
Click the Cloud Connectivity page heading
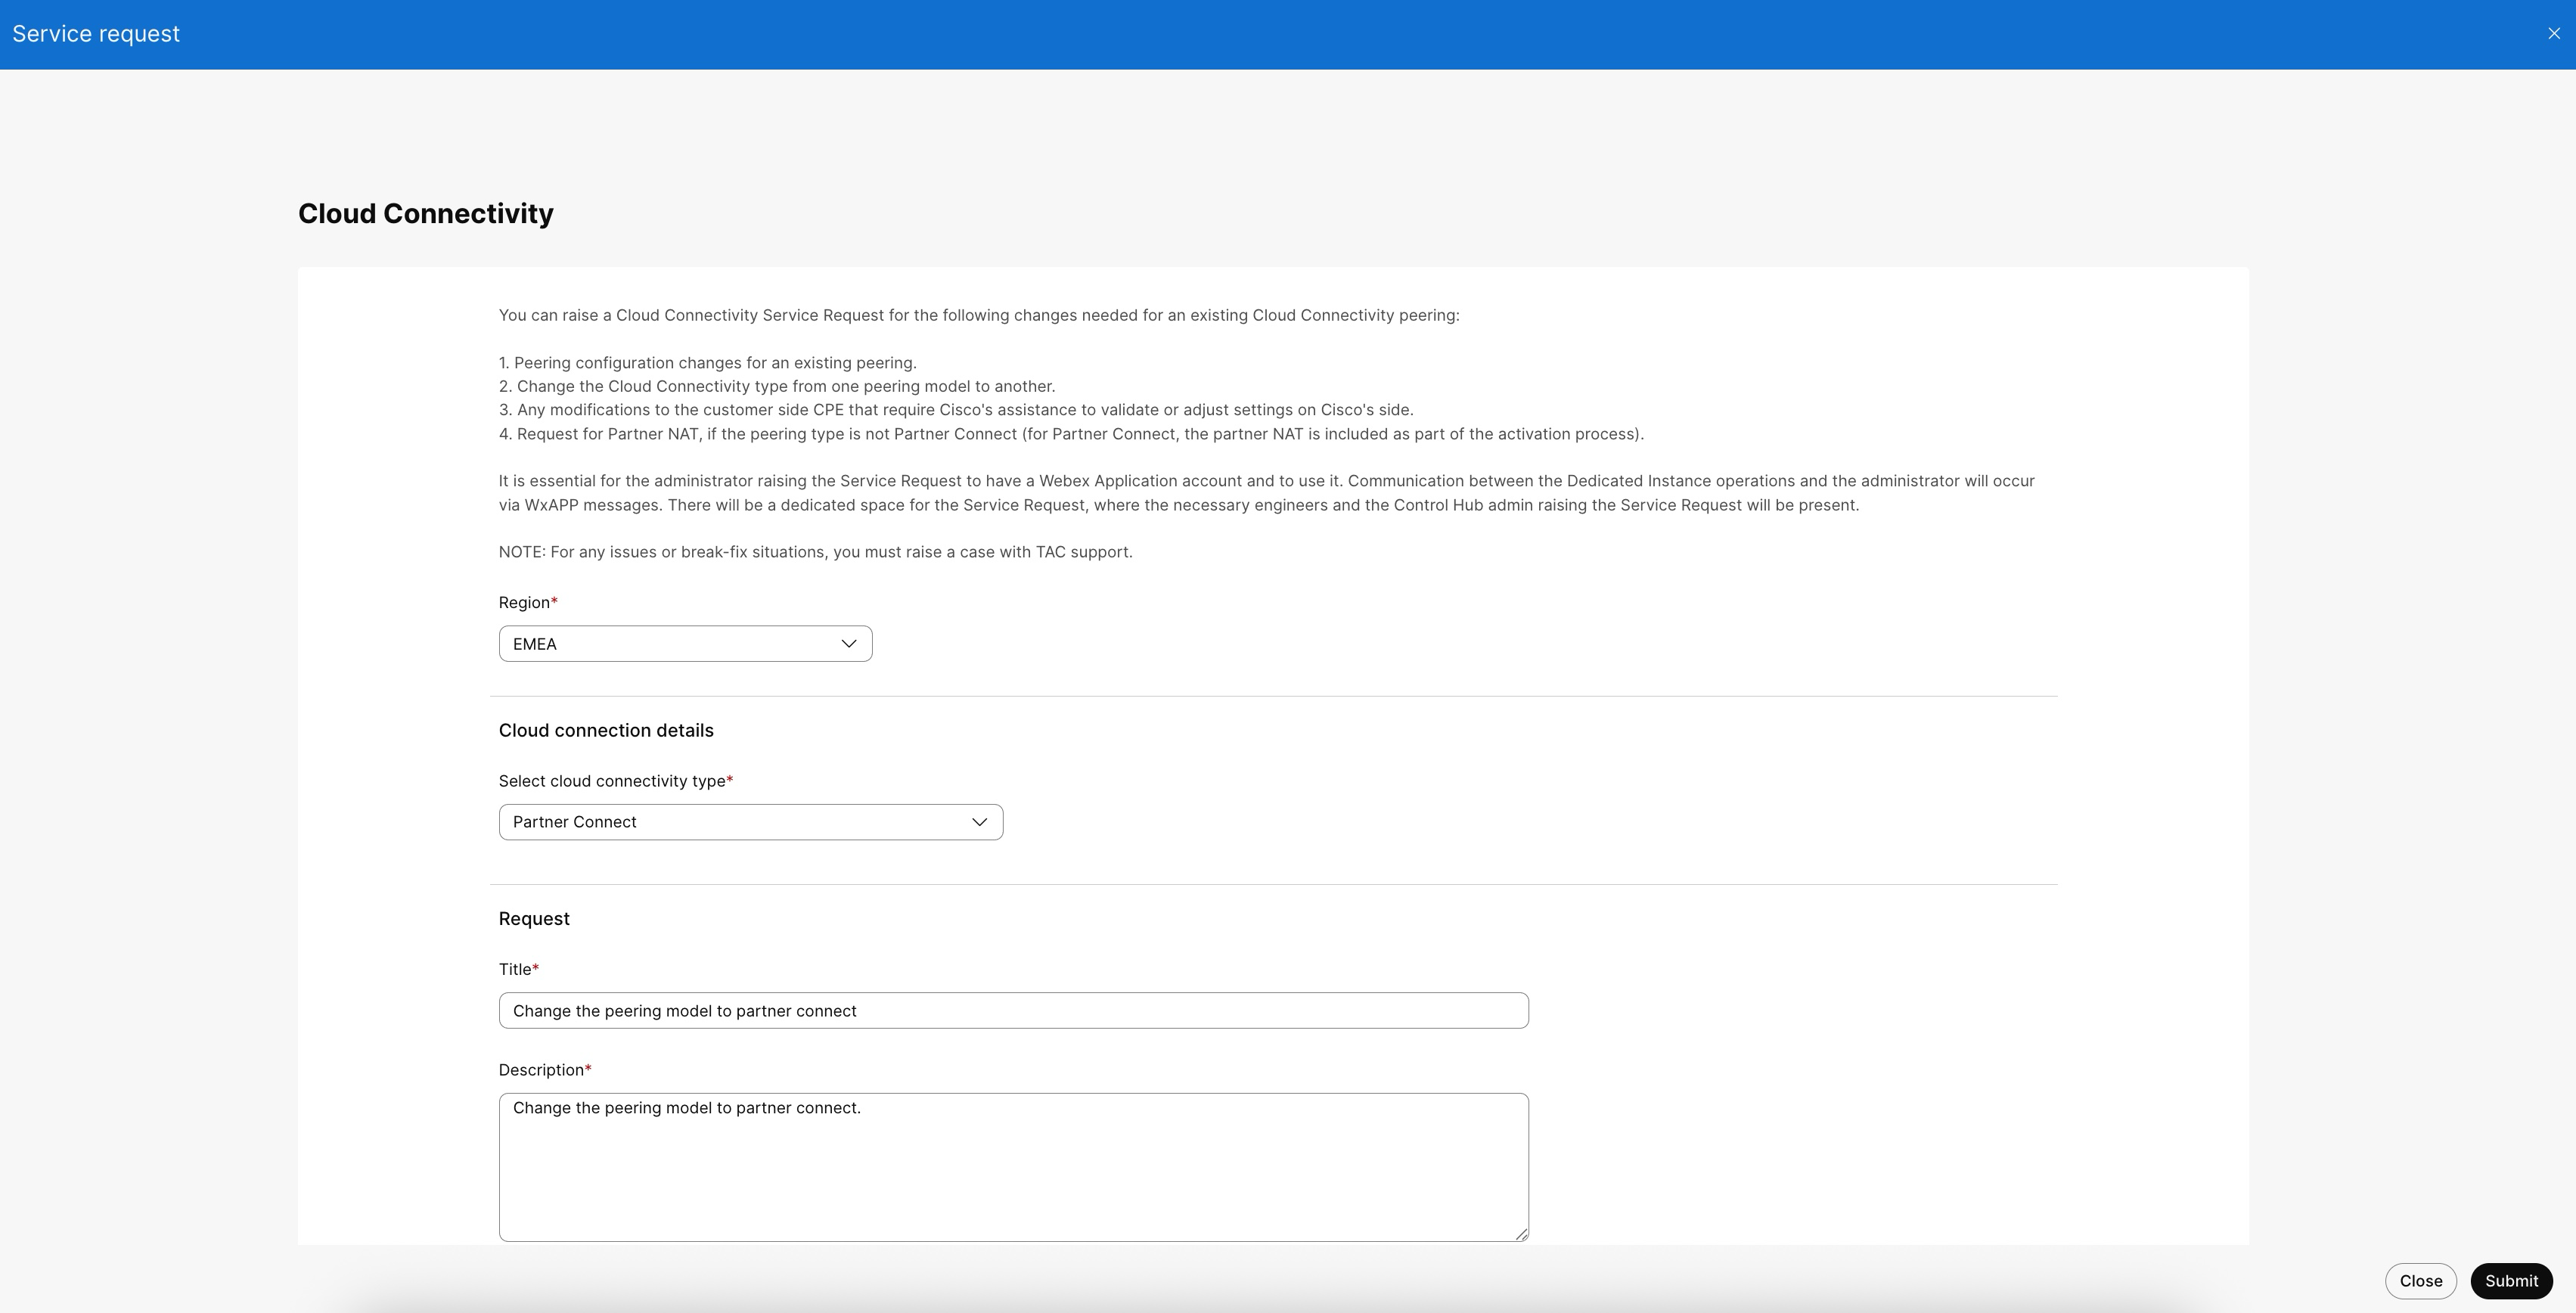click(x=425, y=214)
